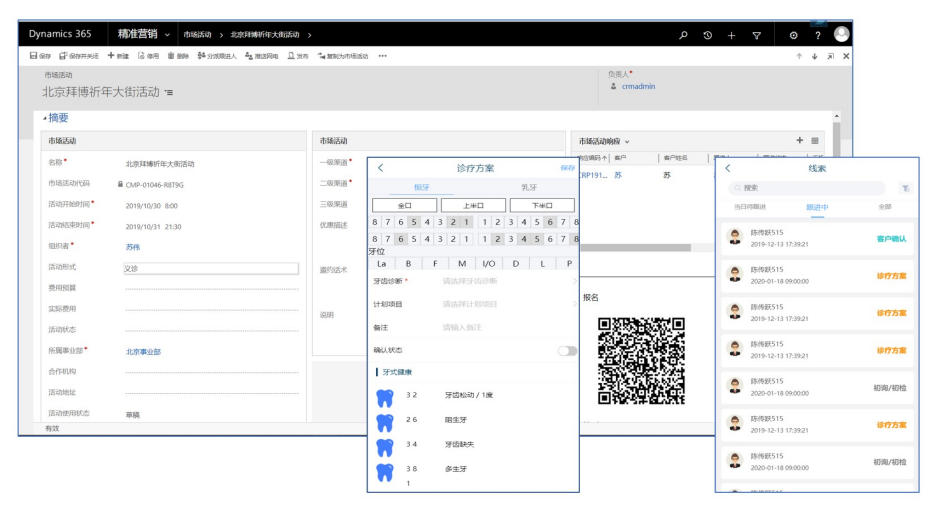Select the 全口 tooth range option
Screen dimensions: 941x522
click(404, 205)
